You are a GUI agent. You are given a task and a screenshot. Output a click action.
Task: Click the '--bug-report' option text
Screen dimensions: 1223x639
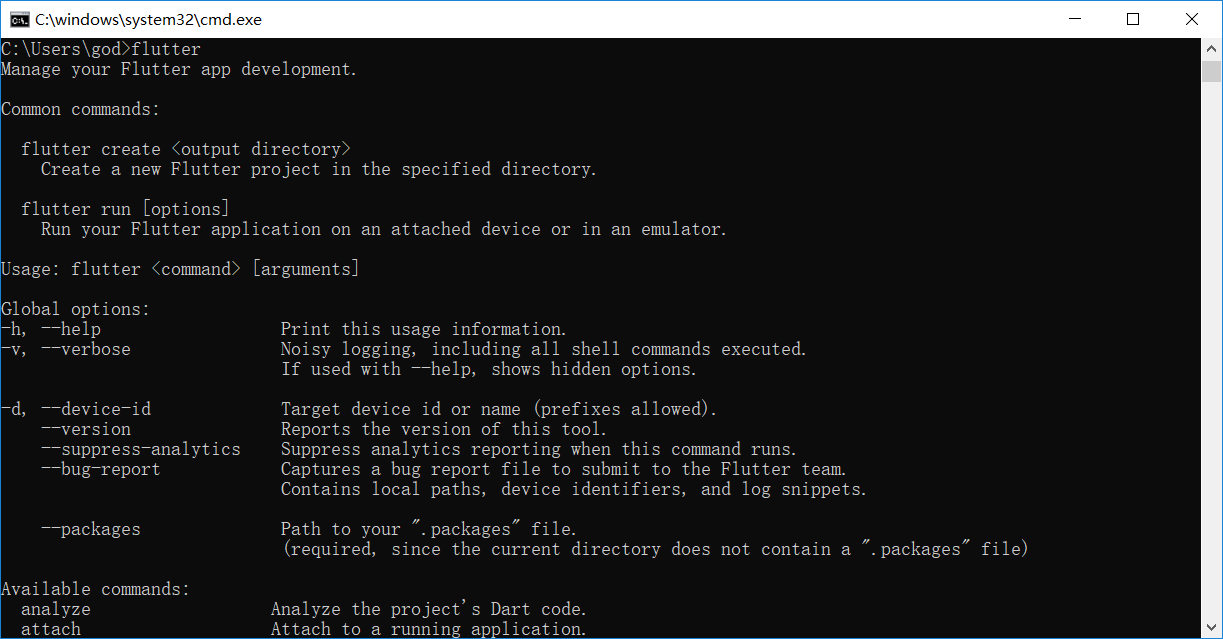(x=101, y=469)
